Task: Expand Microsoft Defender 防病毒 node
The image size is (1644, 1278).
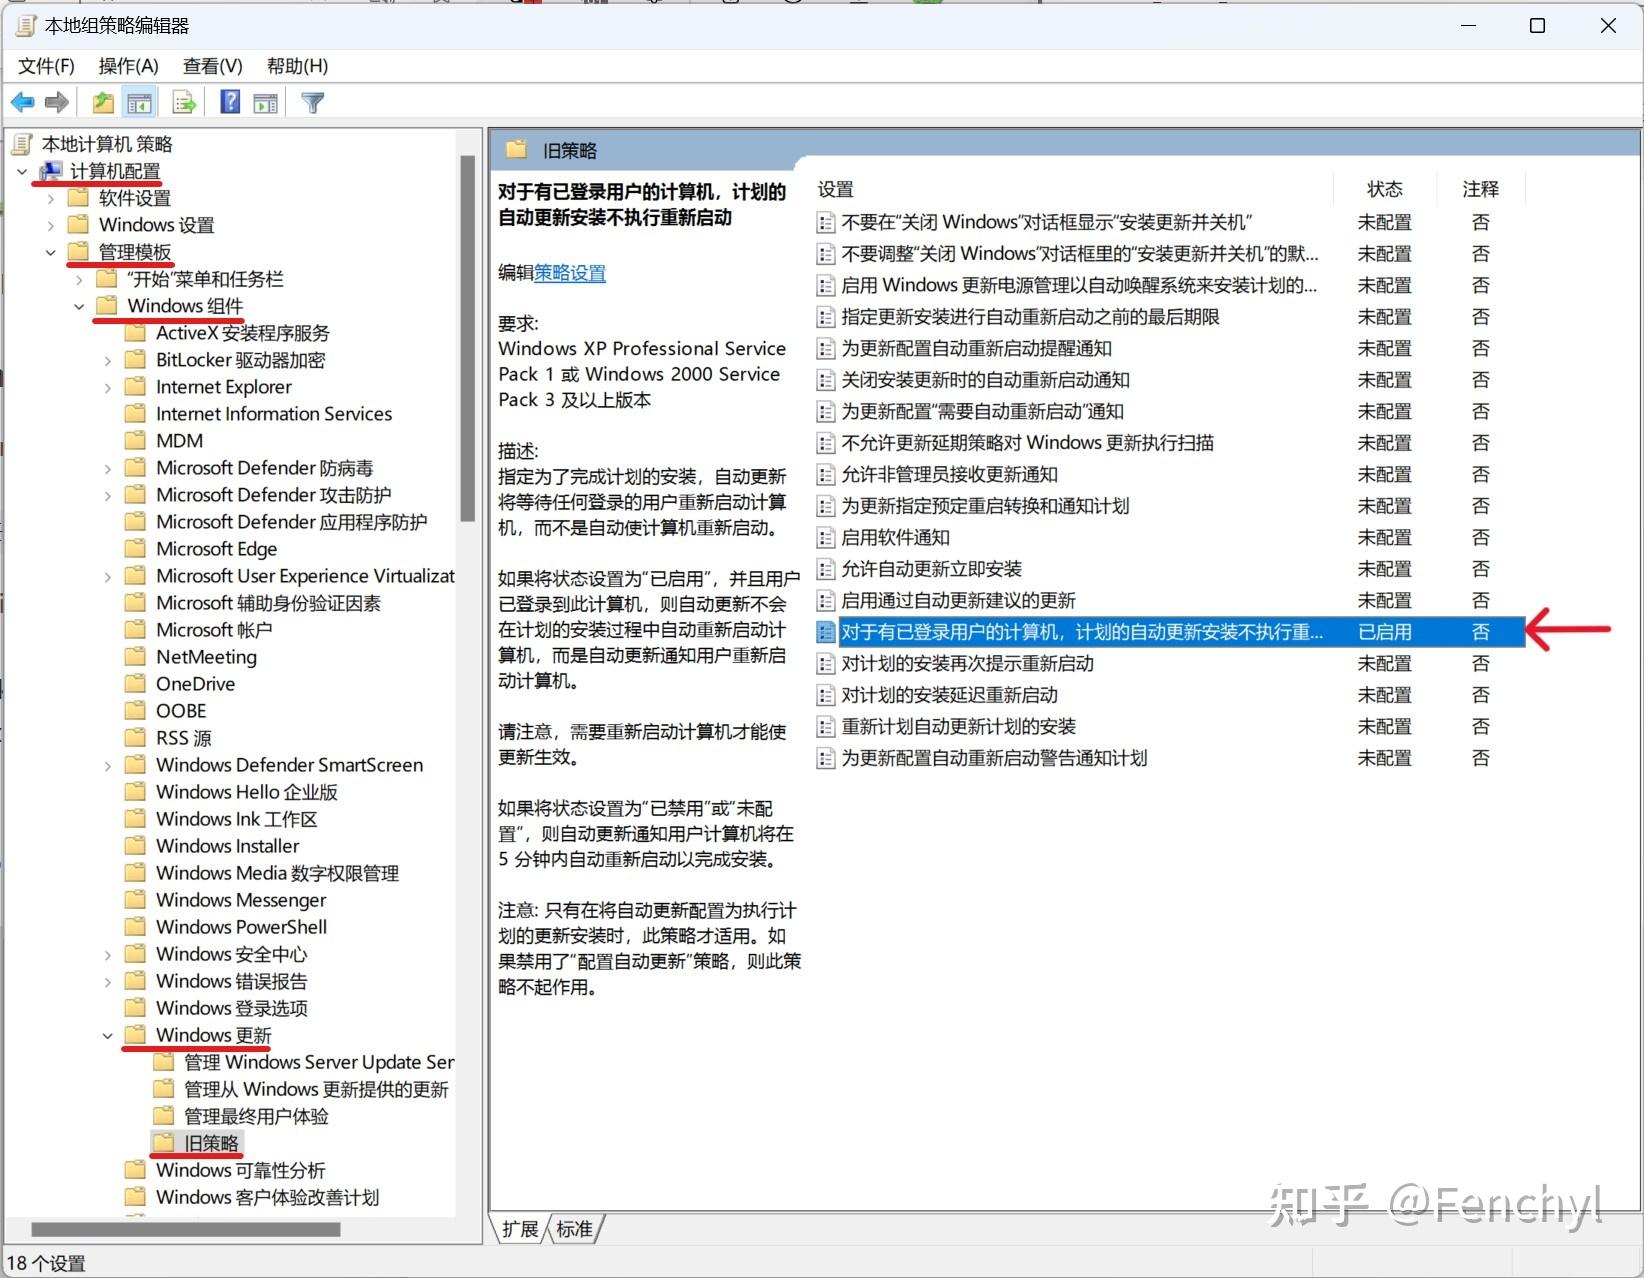Action: tap(108, 468)
